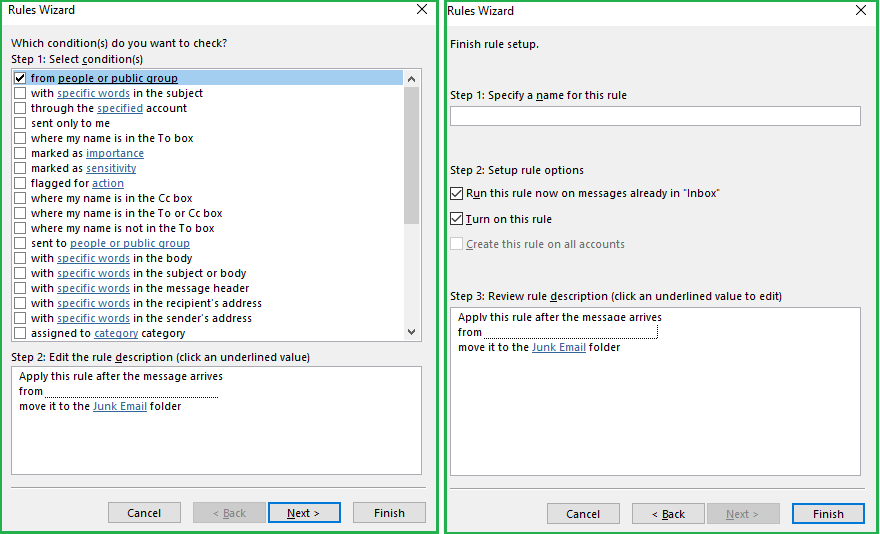
Task: Check 'where my name is not in the To box'
Action: [20, 228]
